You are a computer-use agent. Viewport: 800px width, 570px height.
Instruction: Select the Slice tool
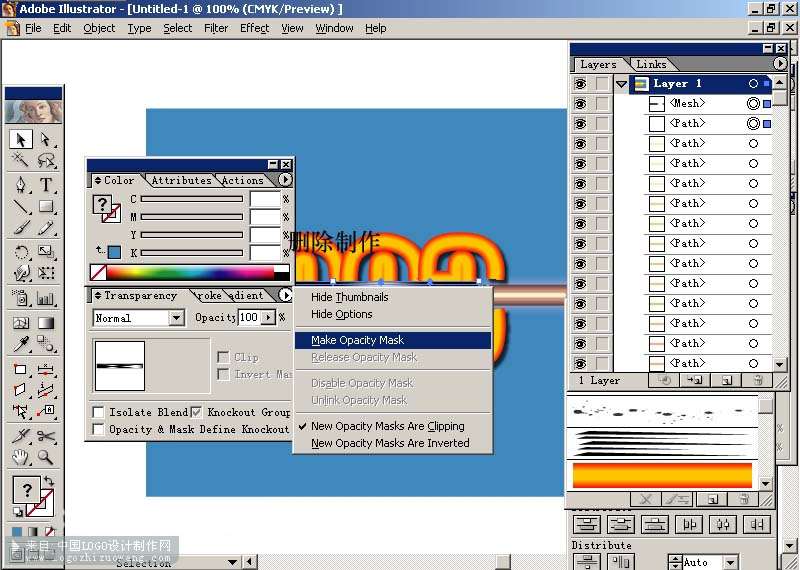pos(21,436)
